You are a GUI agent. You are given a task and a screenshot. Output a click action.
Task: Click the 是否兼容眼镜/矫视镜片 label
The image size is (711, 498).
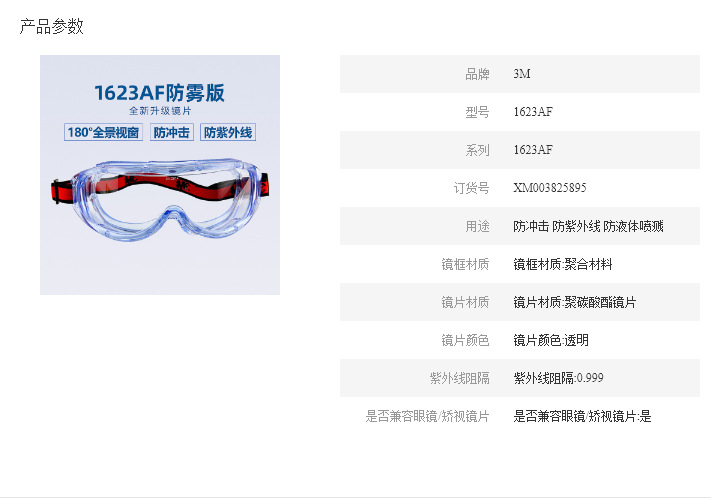coord(427,416)
